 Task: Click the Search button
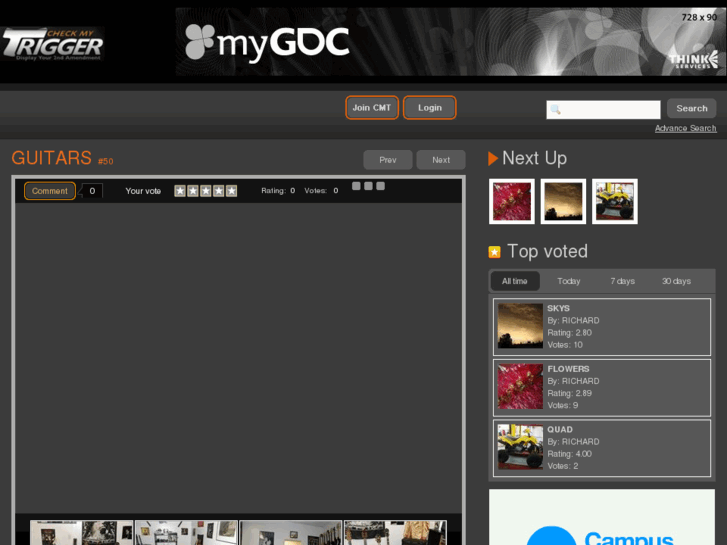(x=692, y=109)
